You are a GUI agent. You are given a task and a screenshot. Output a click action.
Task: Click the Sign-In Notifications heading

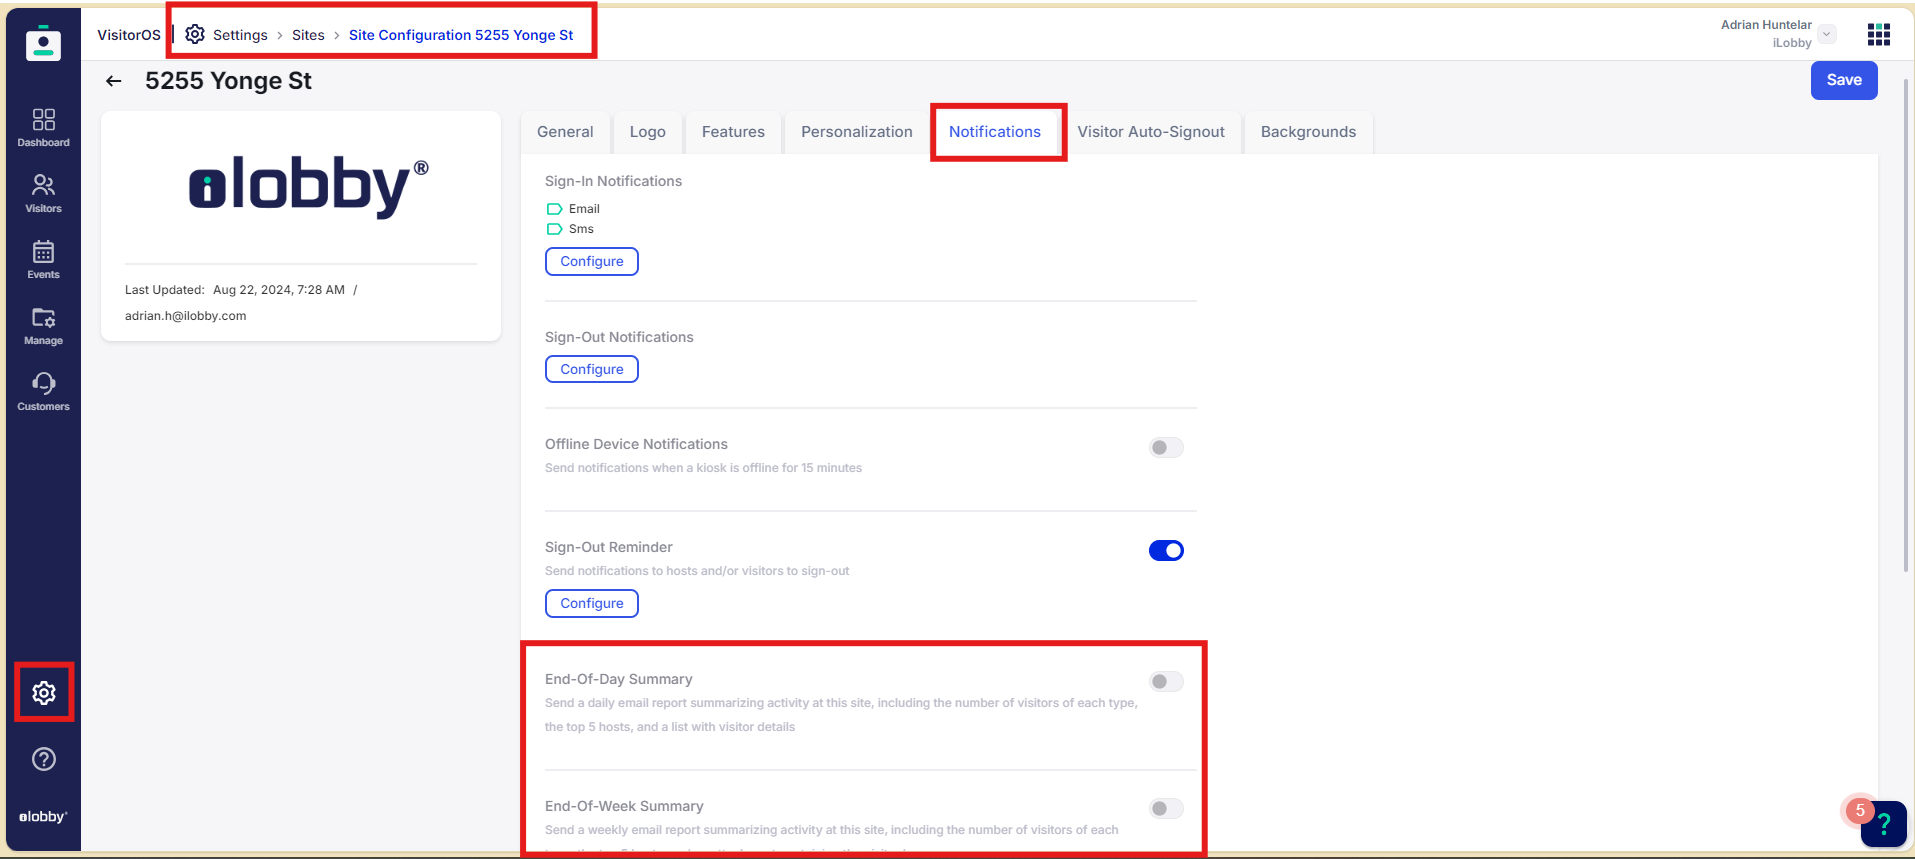click(613, 181)
